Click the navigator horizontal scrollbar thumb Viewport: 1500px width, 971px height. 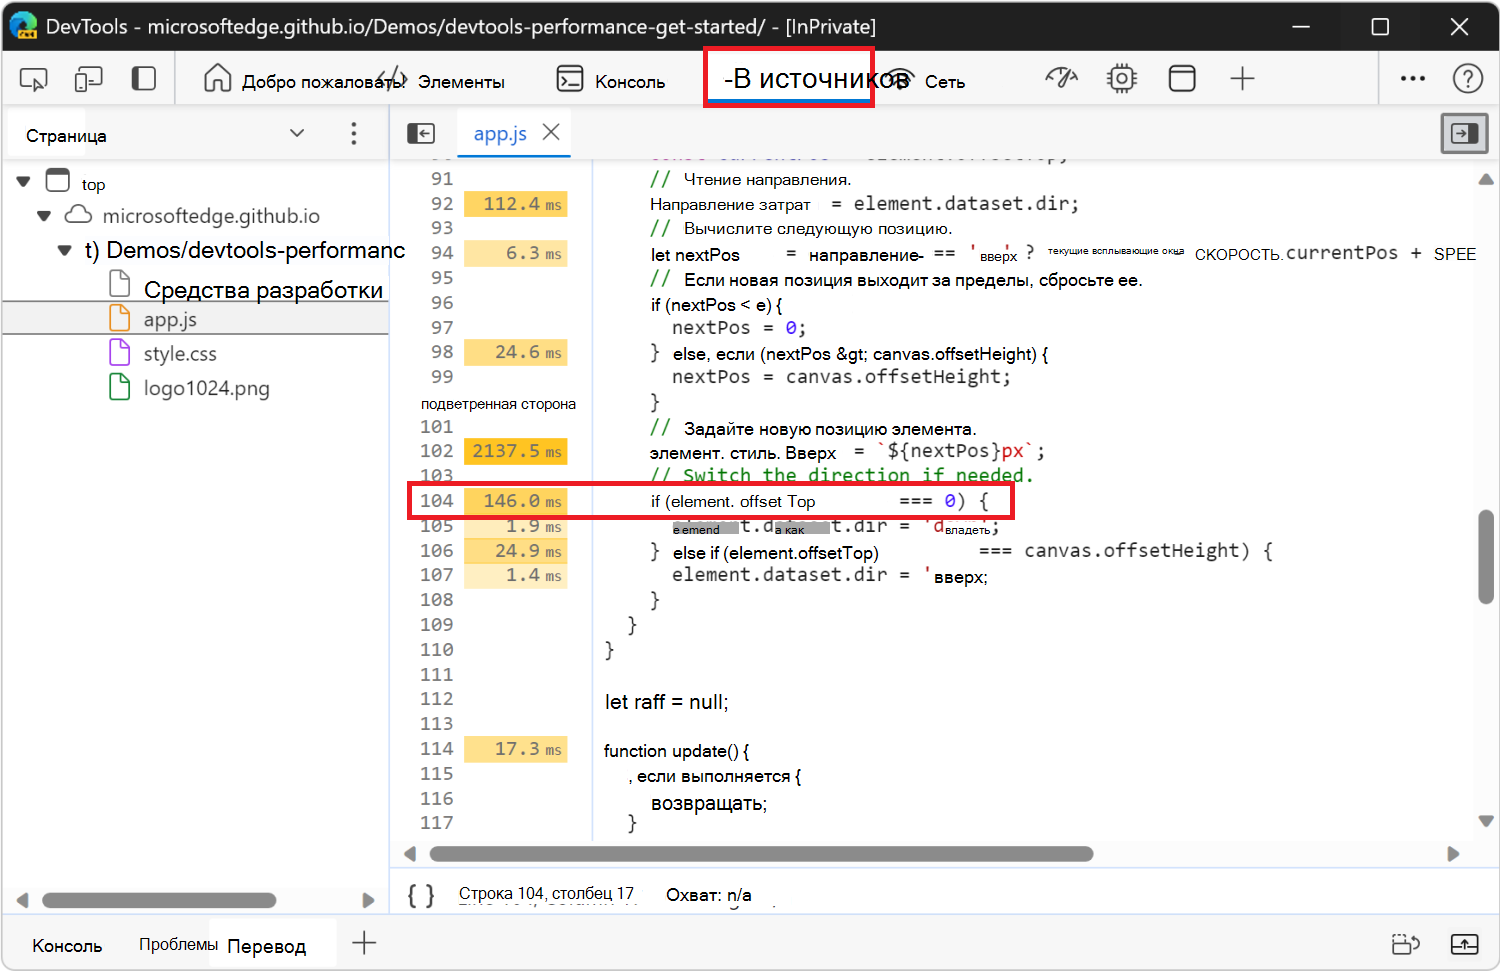[x=159, y=900]
